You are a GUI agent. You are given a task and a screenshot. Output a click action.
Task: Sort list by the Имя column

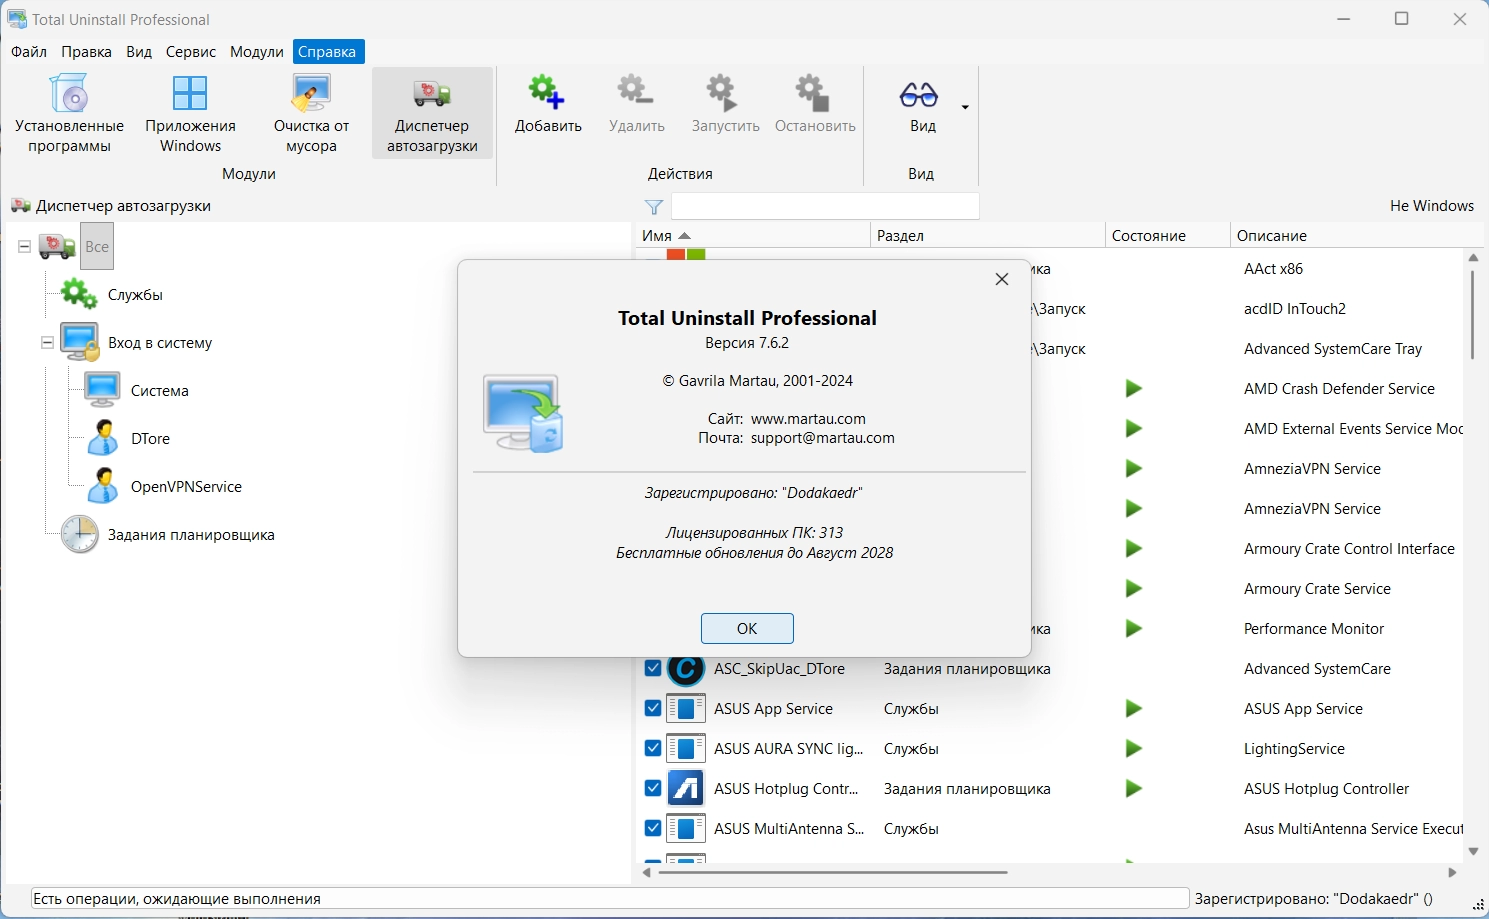tap(753, 236)
